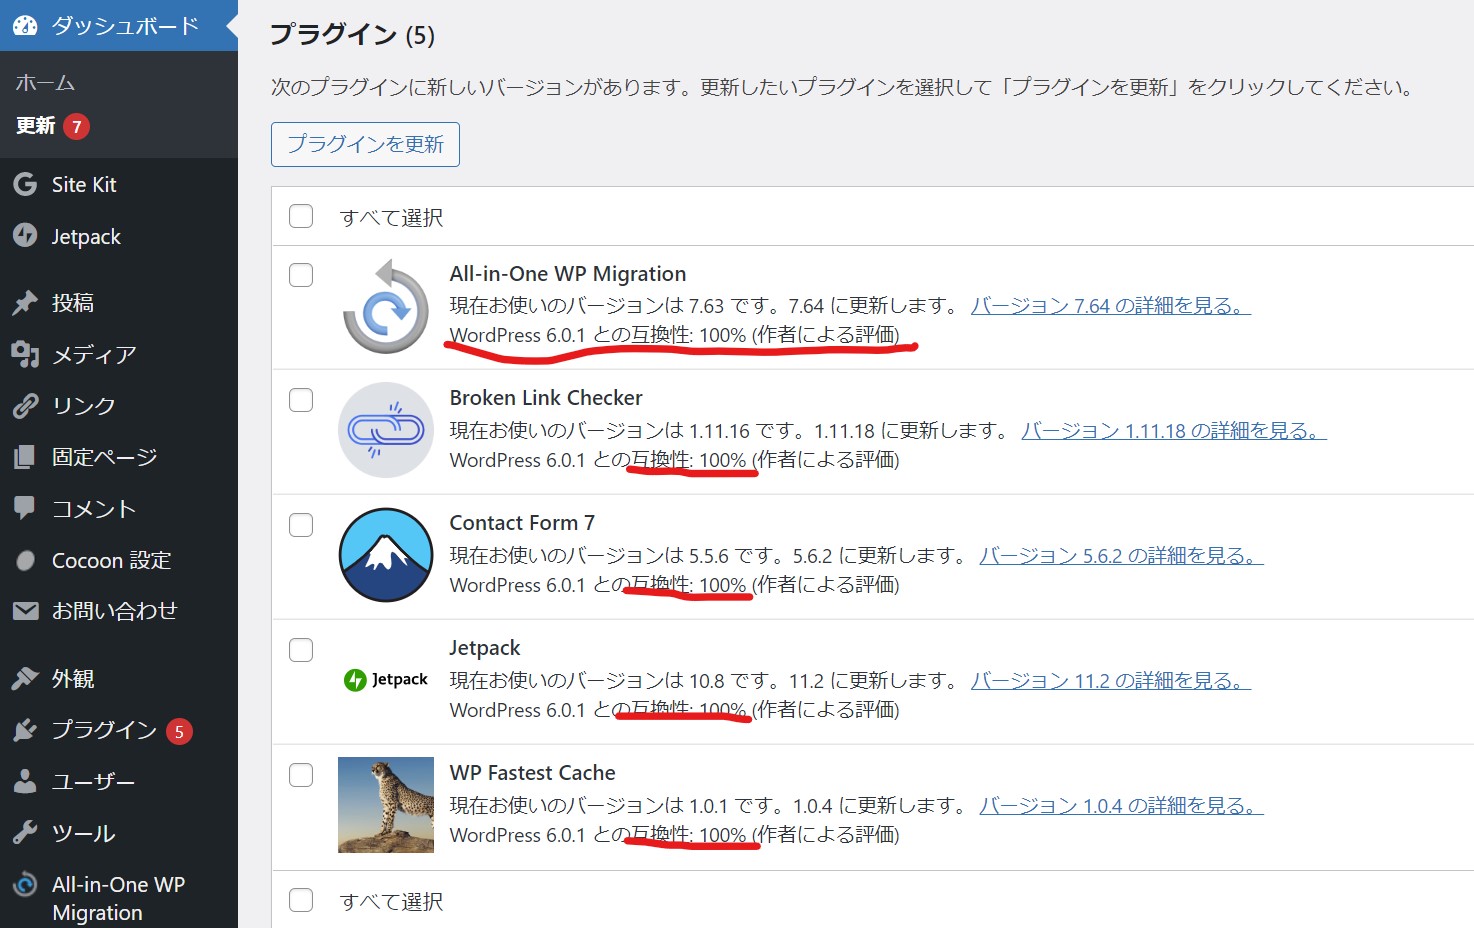Open the 更新 submenu item
The image size is (1474, 928).
point(36,126)
